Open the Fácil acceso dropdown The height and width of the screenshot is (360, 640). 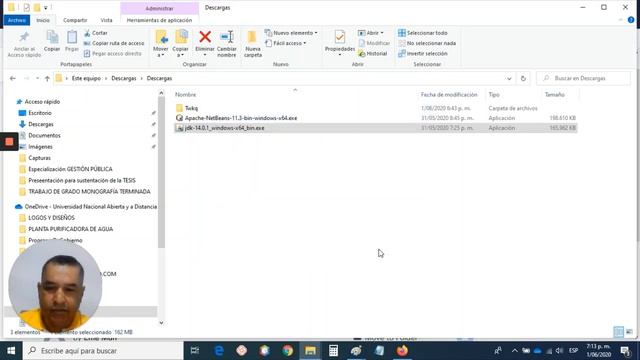286,43
